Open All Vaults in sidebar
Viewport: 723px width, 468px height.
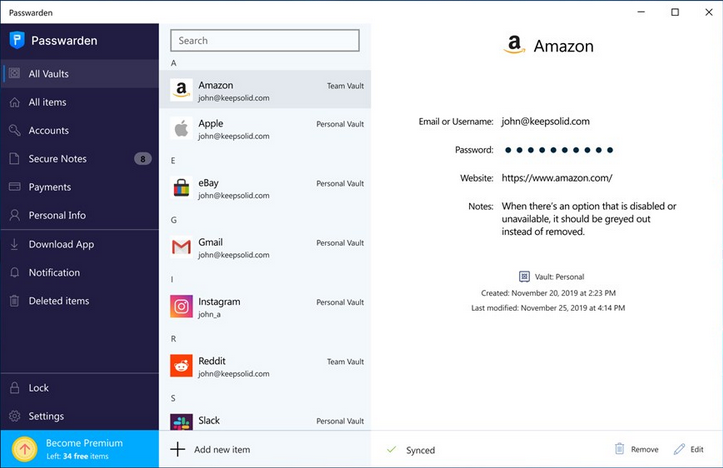(80, 74)
